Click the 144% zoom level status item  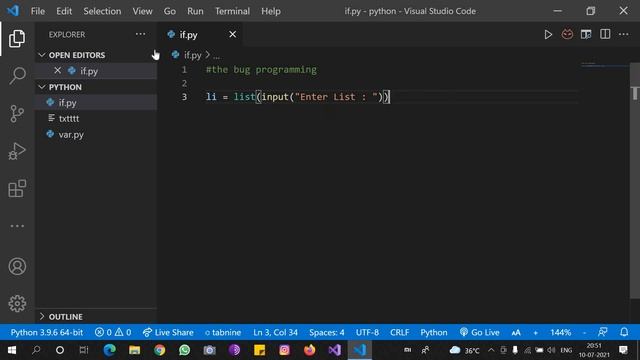[560, 332]
